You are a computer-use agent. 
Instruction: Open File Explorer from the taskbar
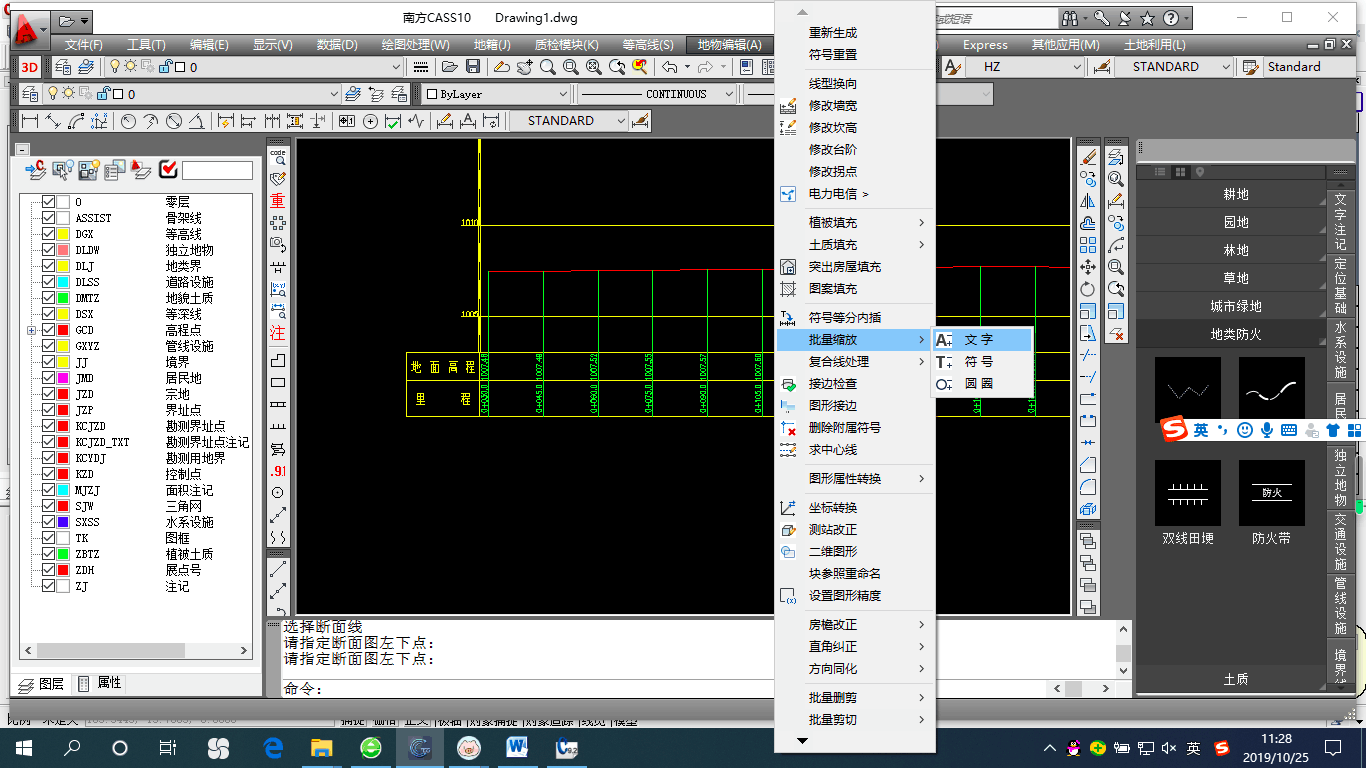coord(322,747)
